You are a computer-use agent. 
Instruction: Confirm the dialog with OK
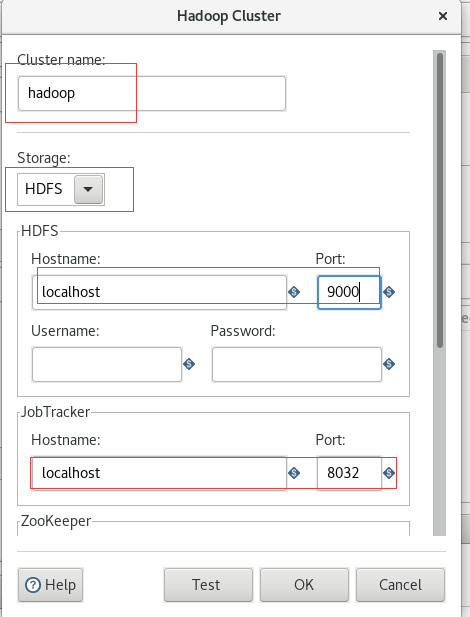(x=304, y=585)
